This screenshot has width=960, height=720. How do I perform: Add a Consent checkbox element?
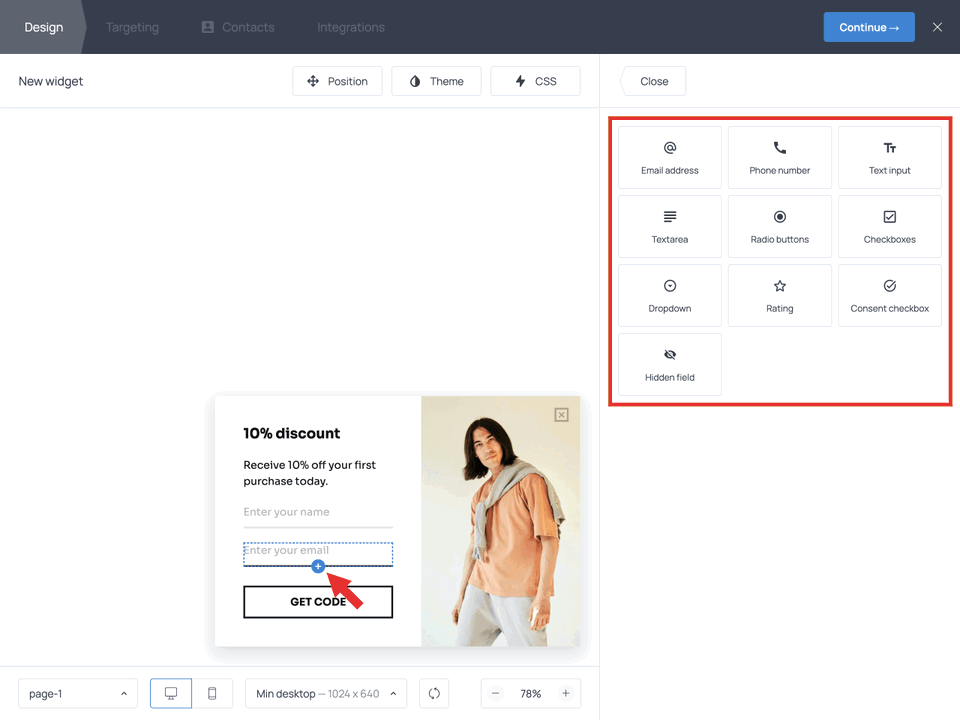pyautogui.click(x=889, y=295)
